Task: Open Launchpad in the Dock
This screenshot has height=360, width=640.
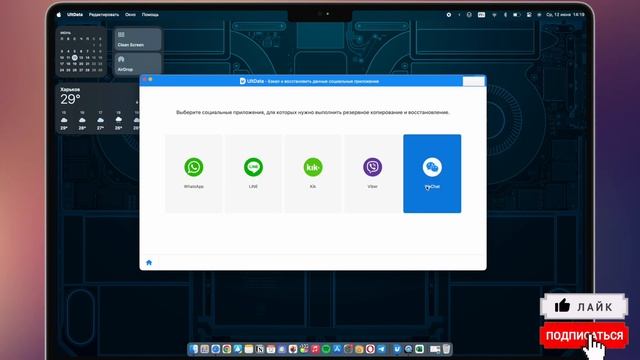Action: pos(204,349)
